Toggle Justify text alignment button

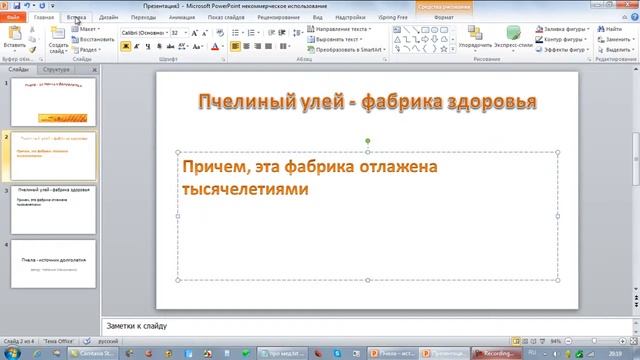(268, 46)
